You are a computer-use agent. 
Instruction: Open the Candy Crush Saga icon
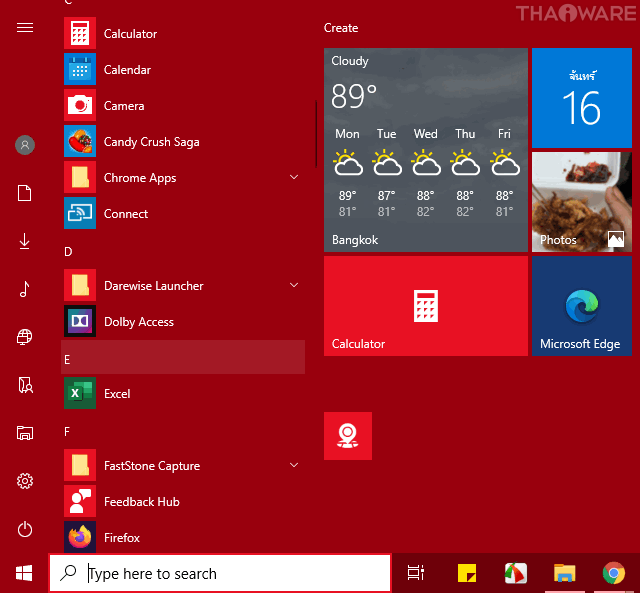(80, 141)
